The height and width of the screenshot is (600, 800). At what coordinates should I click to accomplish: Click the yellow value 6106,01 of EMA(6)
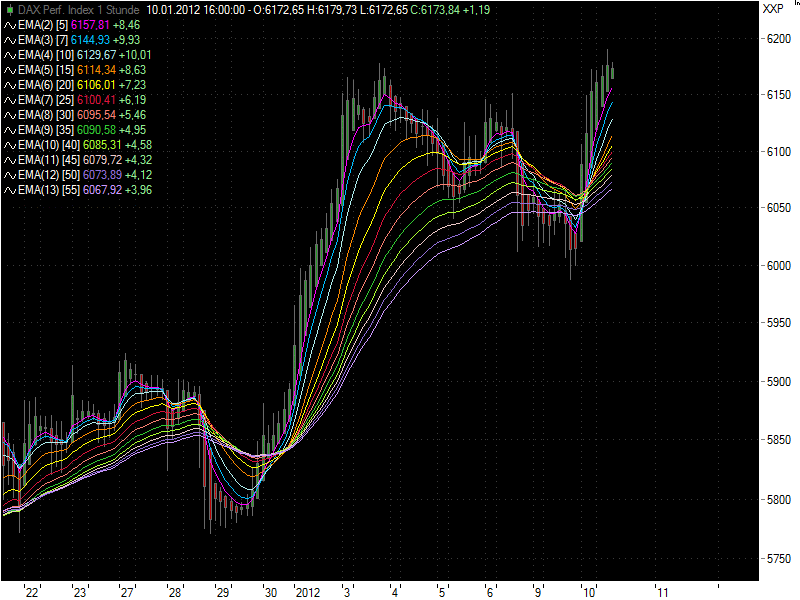tap(96, 85)
